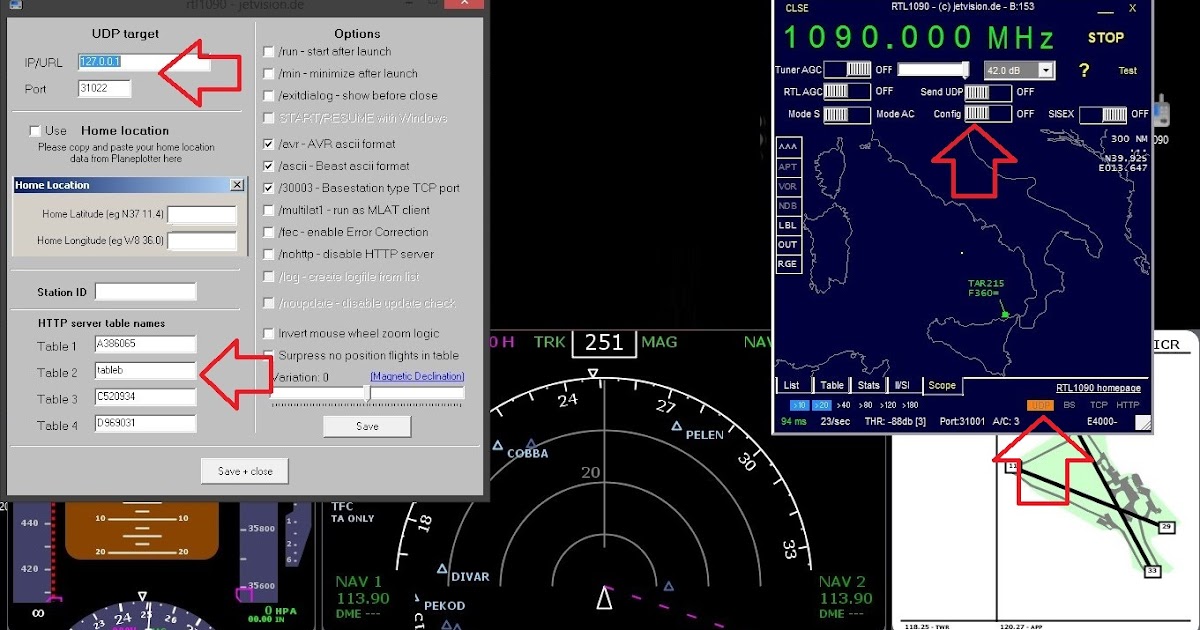Open help via the yellow question mark icon
This screenshot has height=630, width=1200.
coord(1085,69)
